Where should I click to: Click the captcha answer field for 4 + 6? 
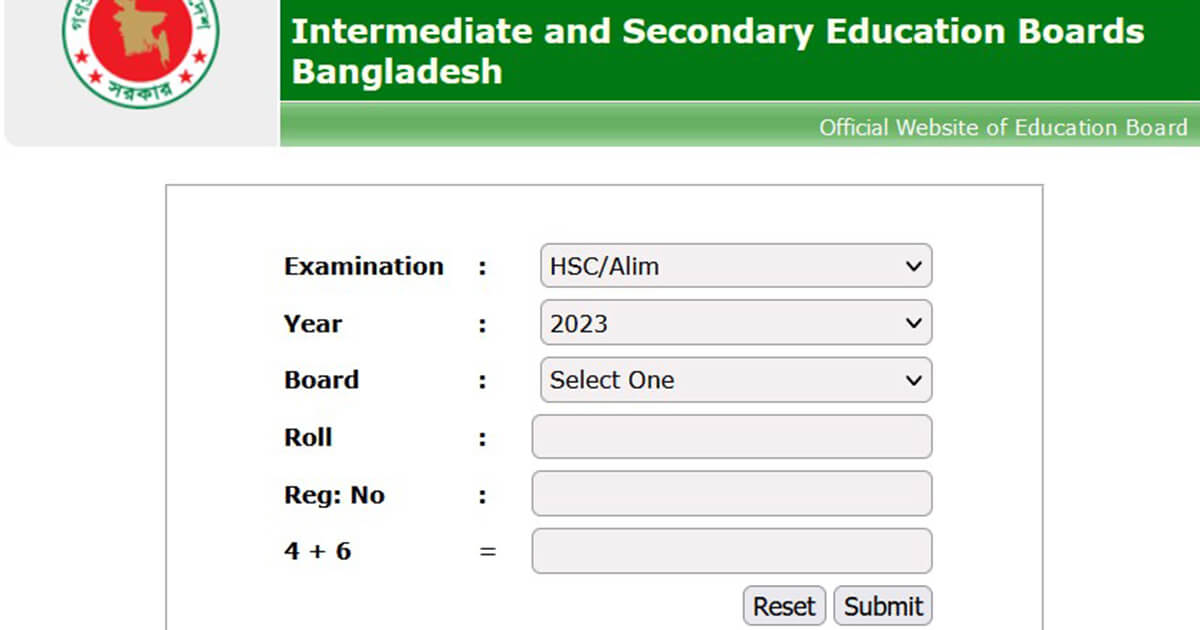(x=730, y=551)
